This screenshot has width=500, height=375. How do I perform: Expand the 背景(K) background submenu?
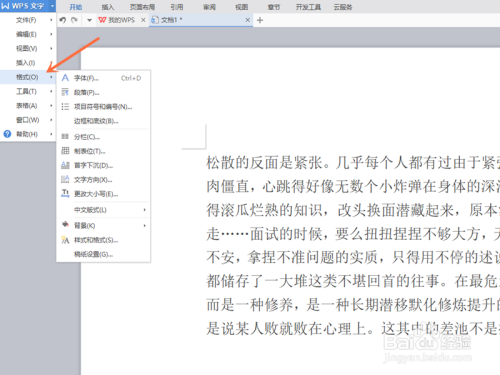click(103, 226)
